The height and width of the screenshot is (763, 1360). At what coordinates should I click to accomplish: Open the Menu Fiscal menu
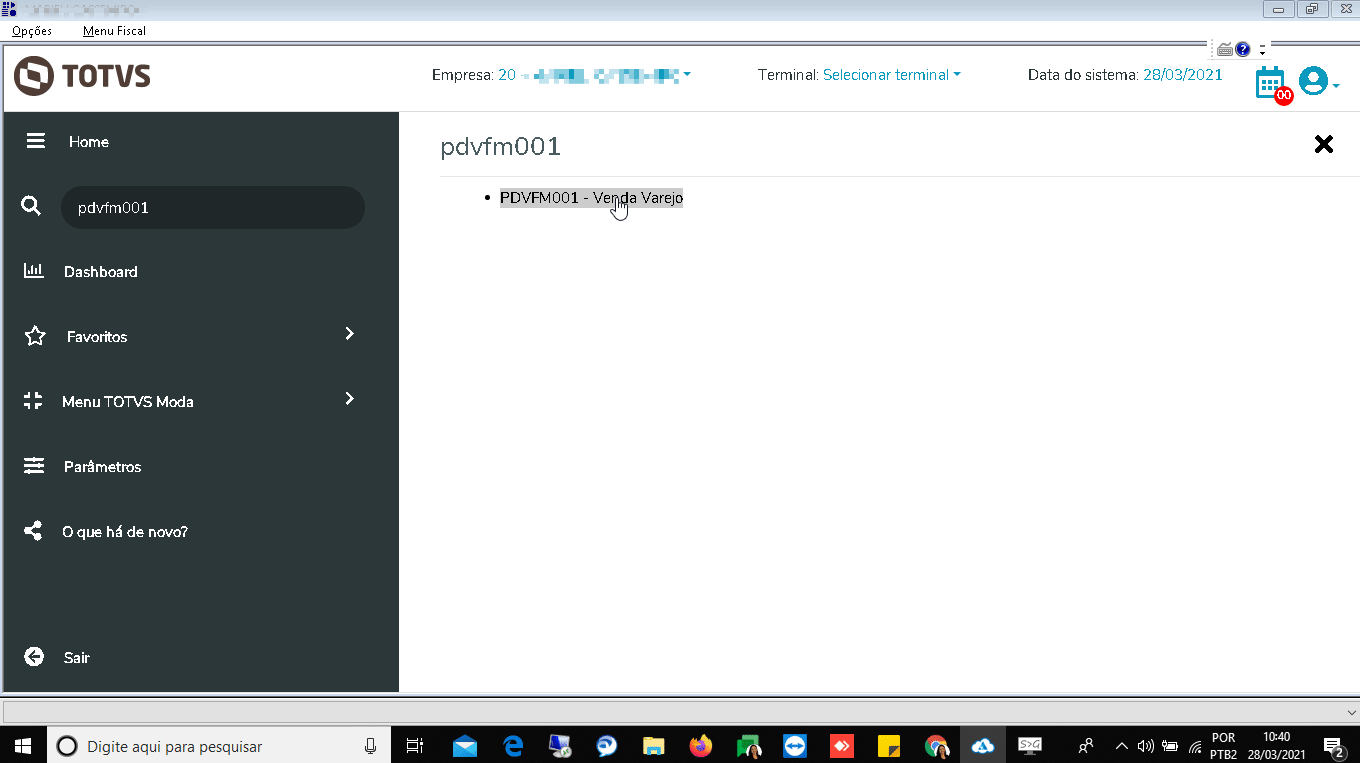tap(114, 31)
